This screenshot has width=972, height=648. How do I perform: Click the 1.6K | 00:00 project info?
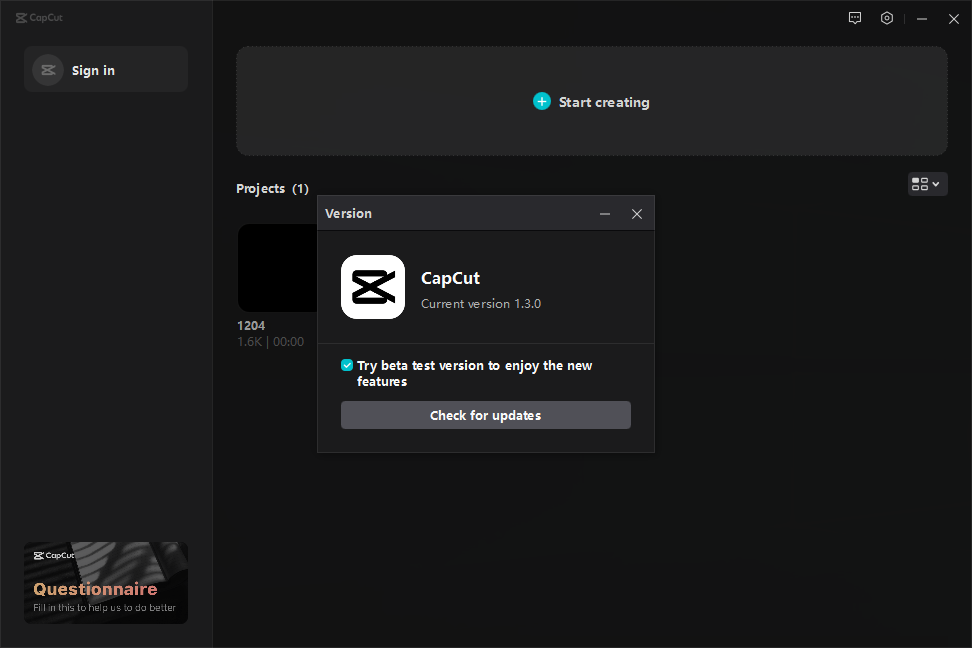270,342
